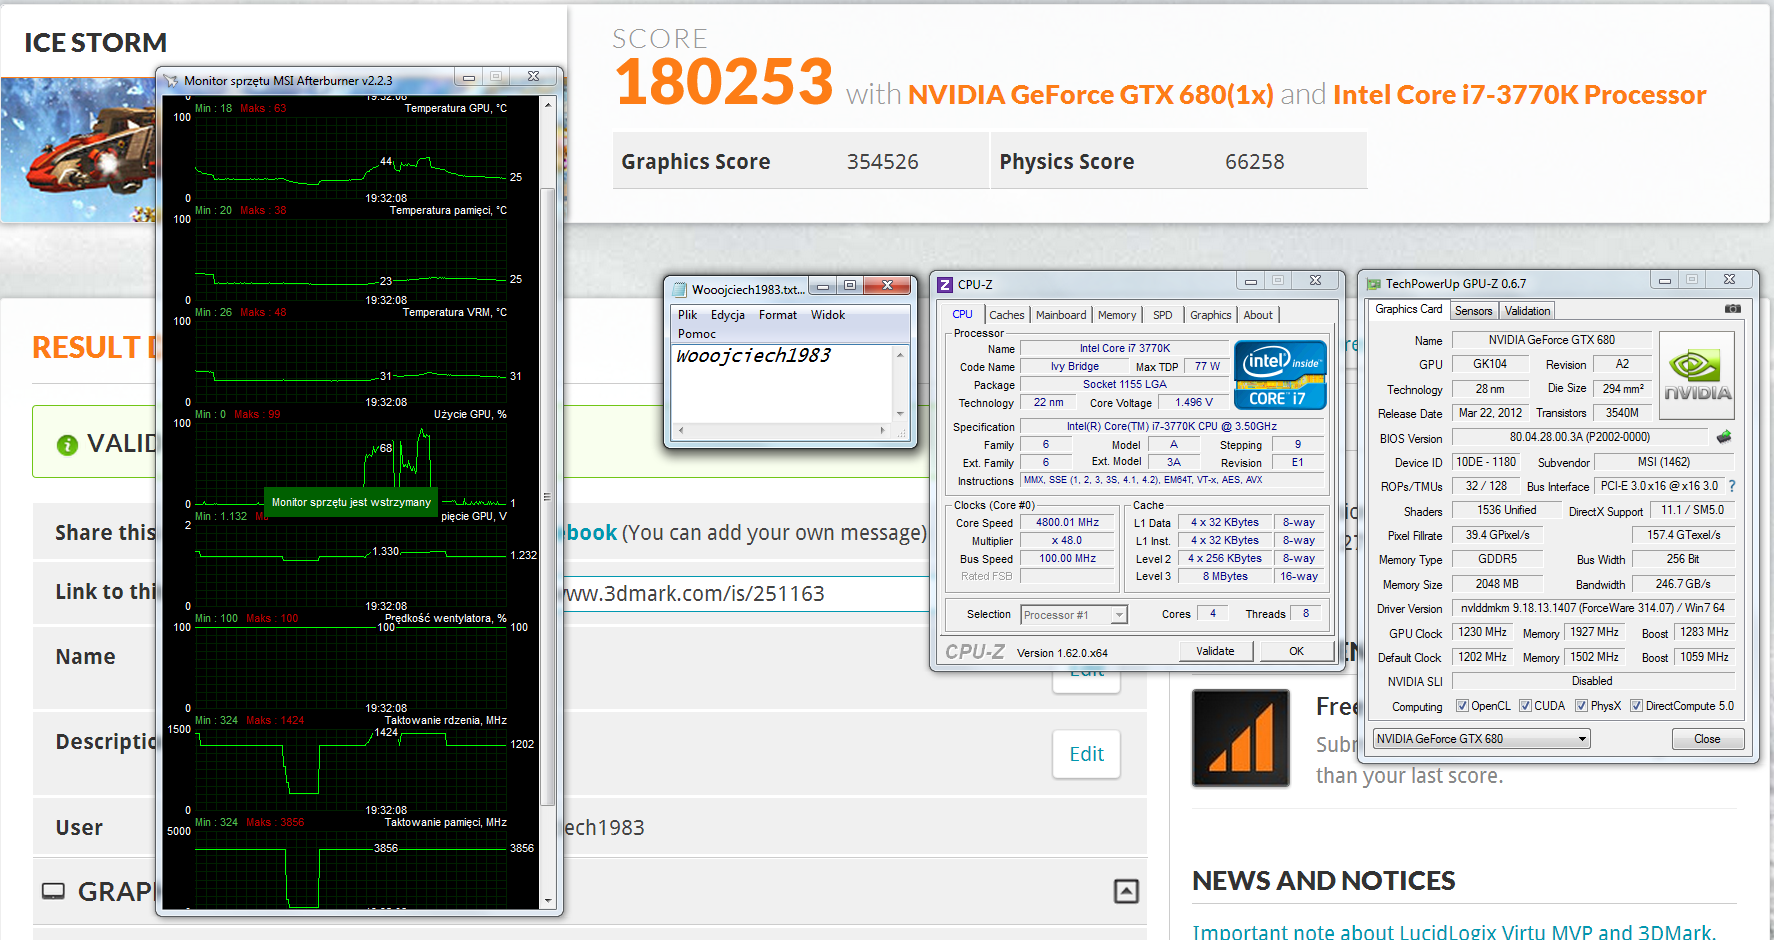The width and height of the screenshot is (1774, 940).
Task: Click the Core Speed value 4800.01 MHz
Action: (1067, 523)
